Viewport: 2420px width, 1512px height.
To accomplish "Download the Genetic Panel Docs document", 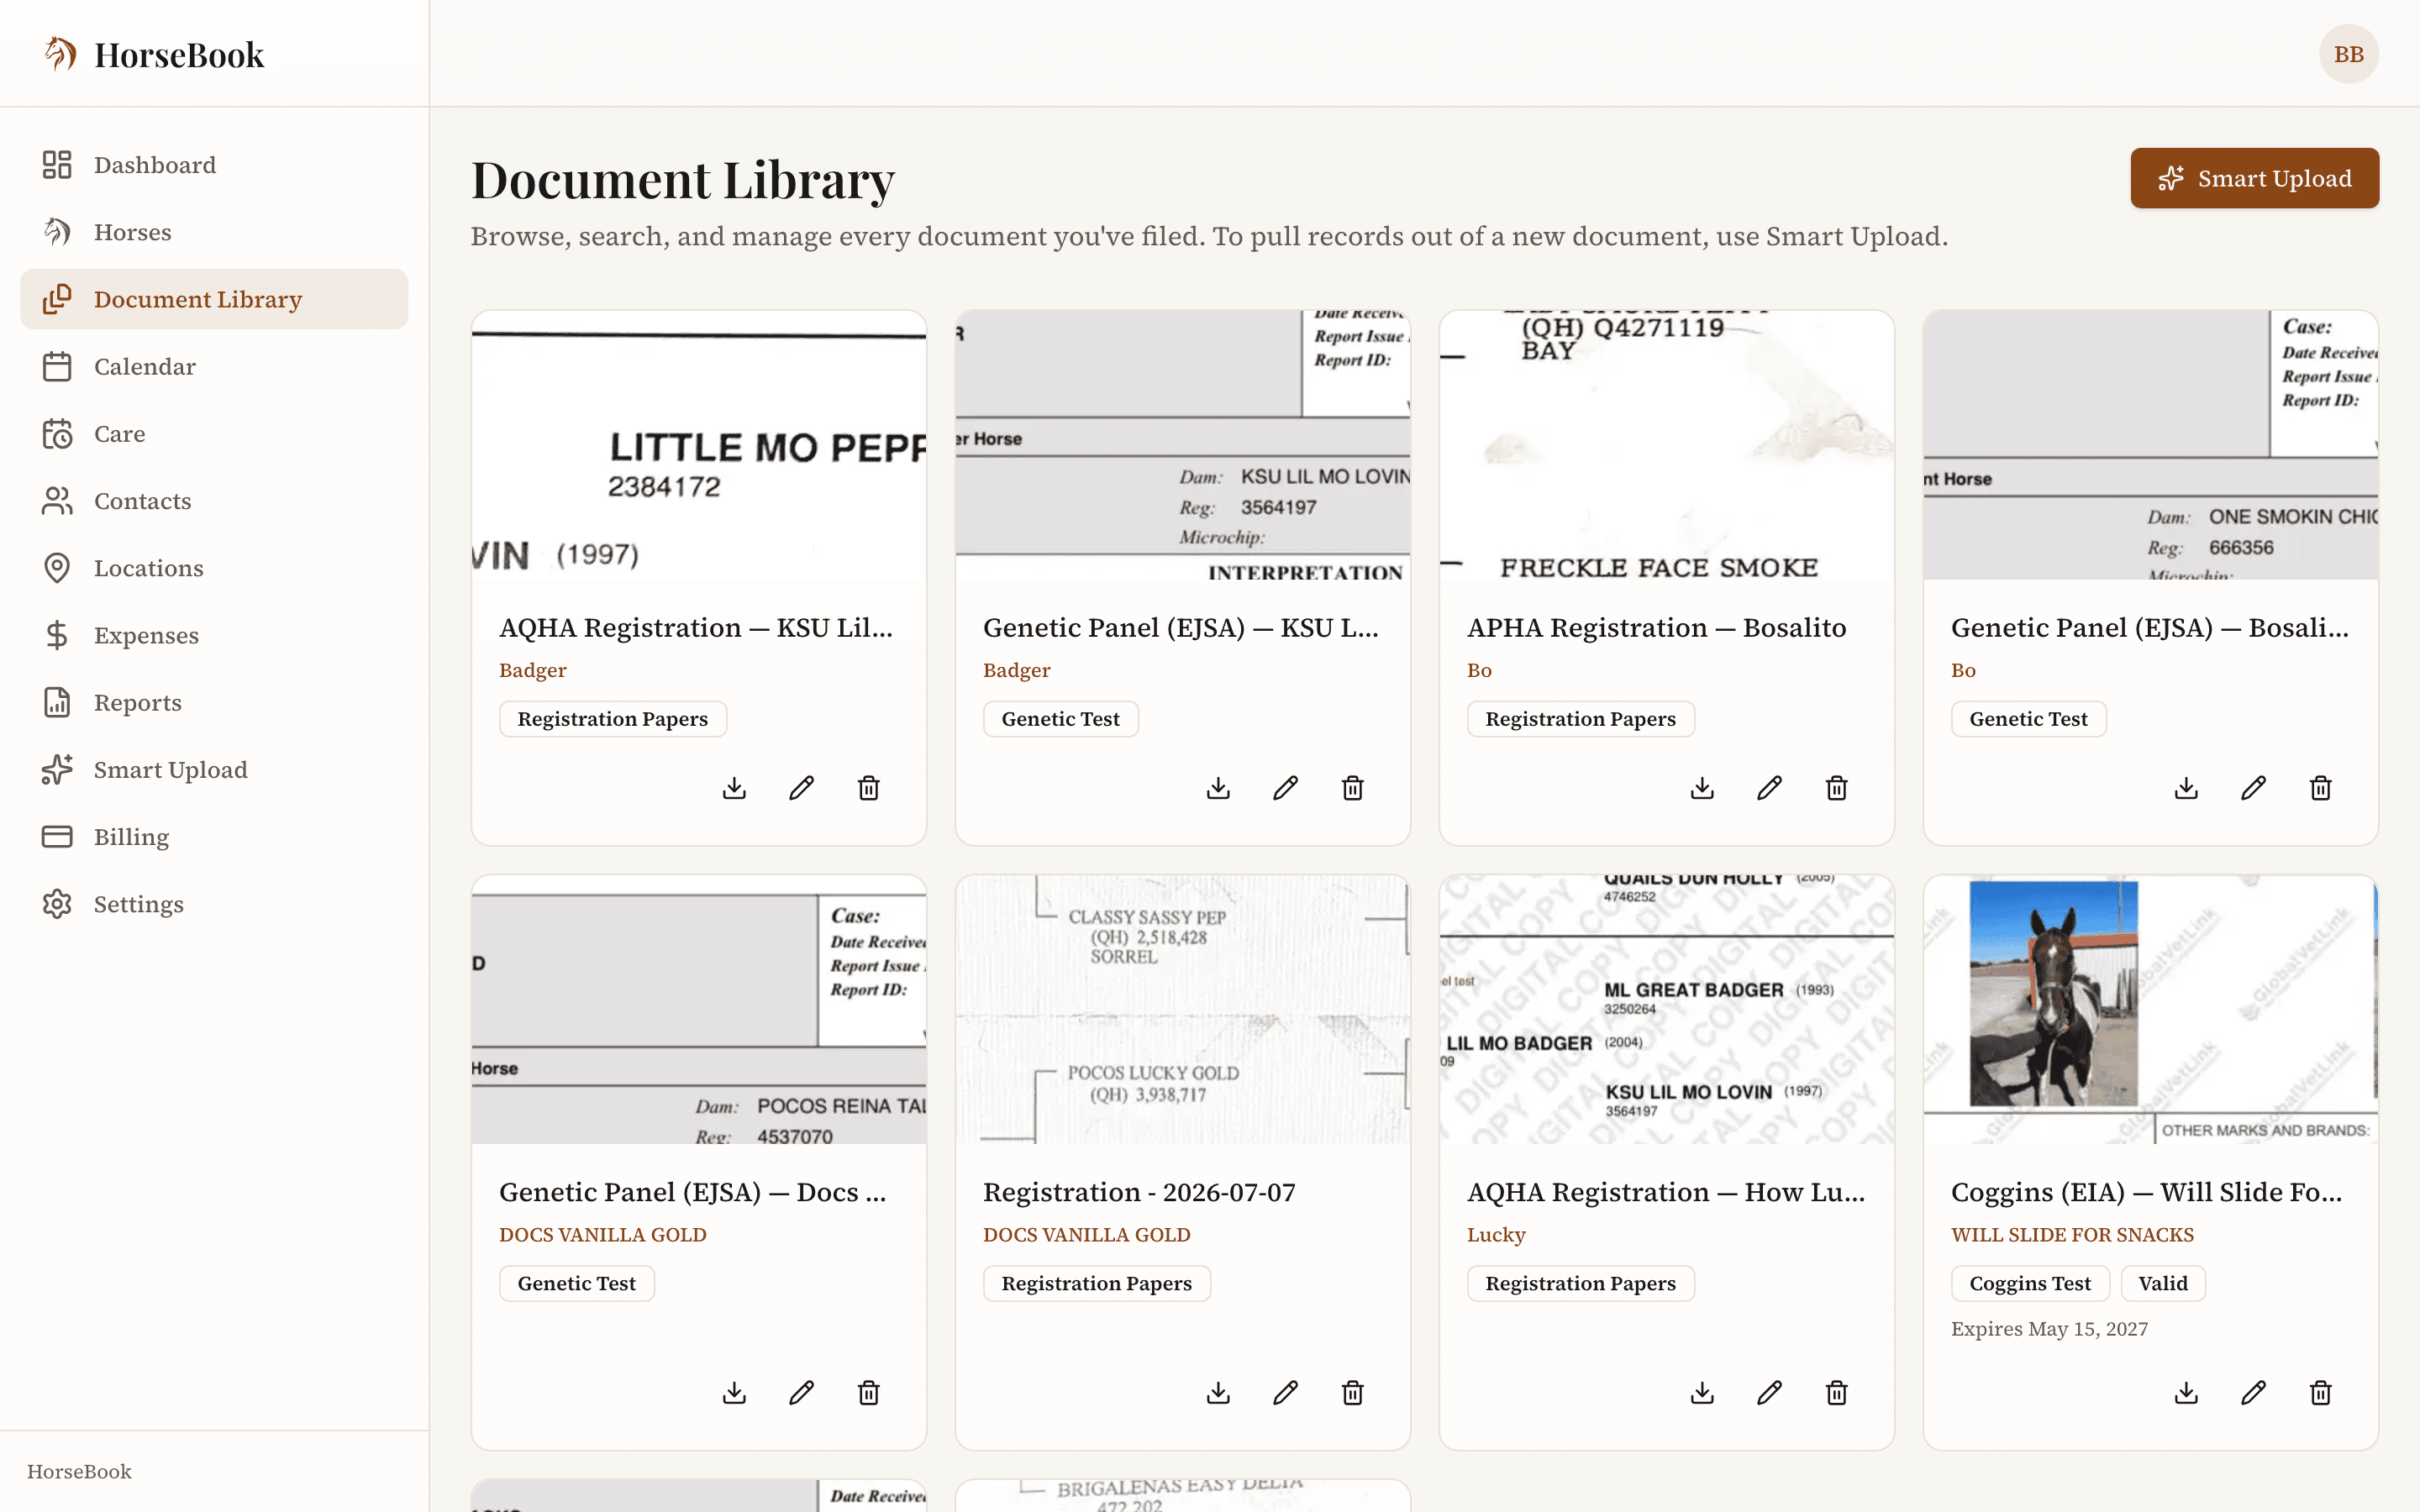I will (734, 1393).
